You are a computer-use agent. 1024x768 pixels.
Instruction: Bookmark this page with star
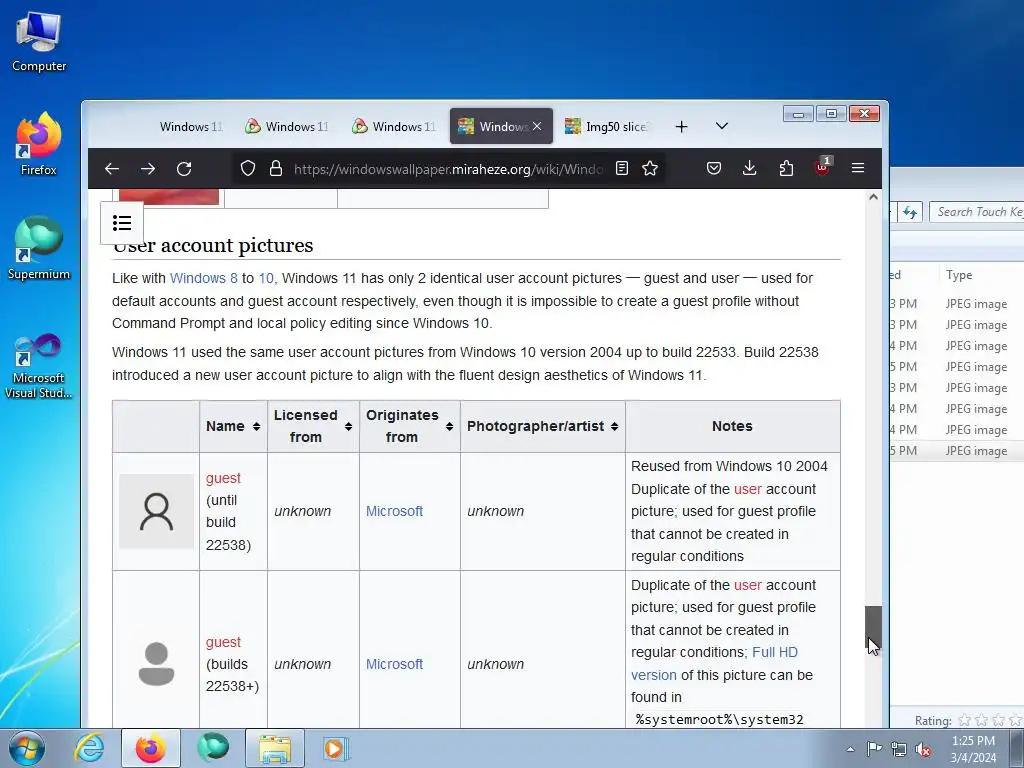click(x=650, y=168)
